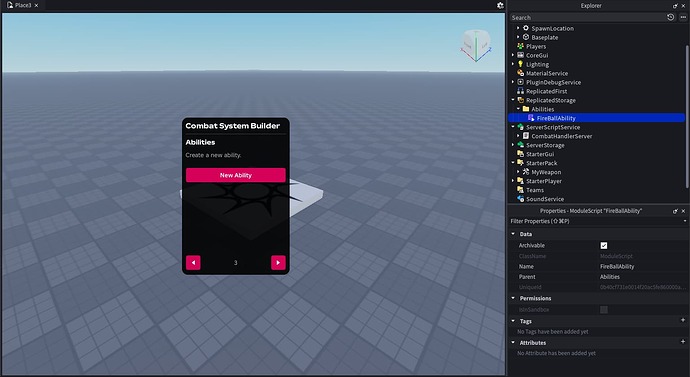Click the SoundService icon
690x377 pixels.
(x=521, y=199)
